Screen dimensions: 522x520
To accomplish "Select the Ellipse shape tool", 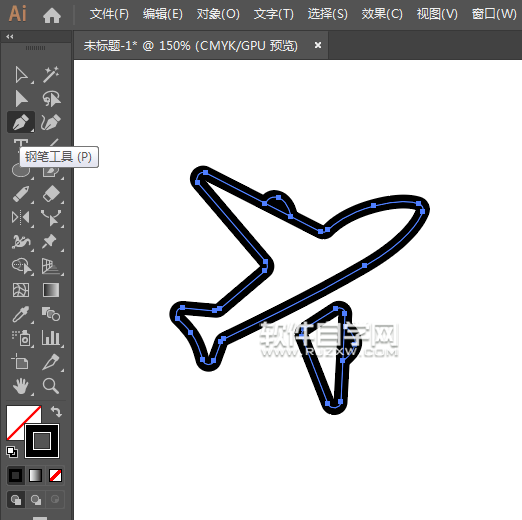I will [x=21, y=171].
